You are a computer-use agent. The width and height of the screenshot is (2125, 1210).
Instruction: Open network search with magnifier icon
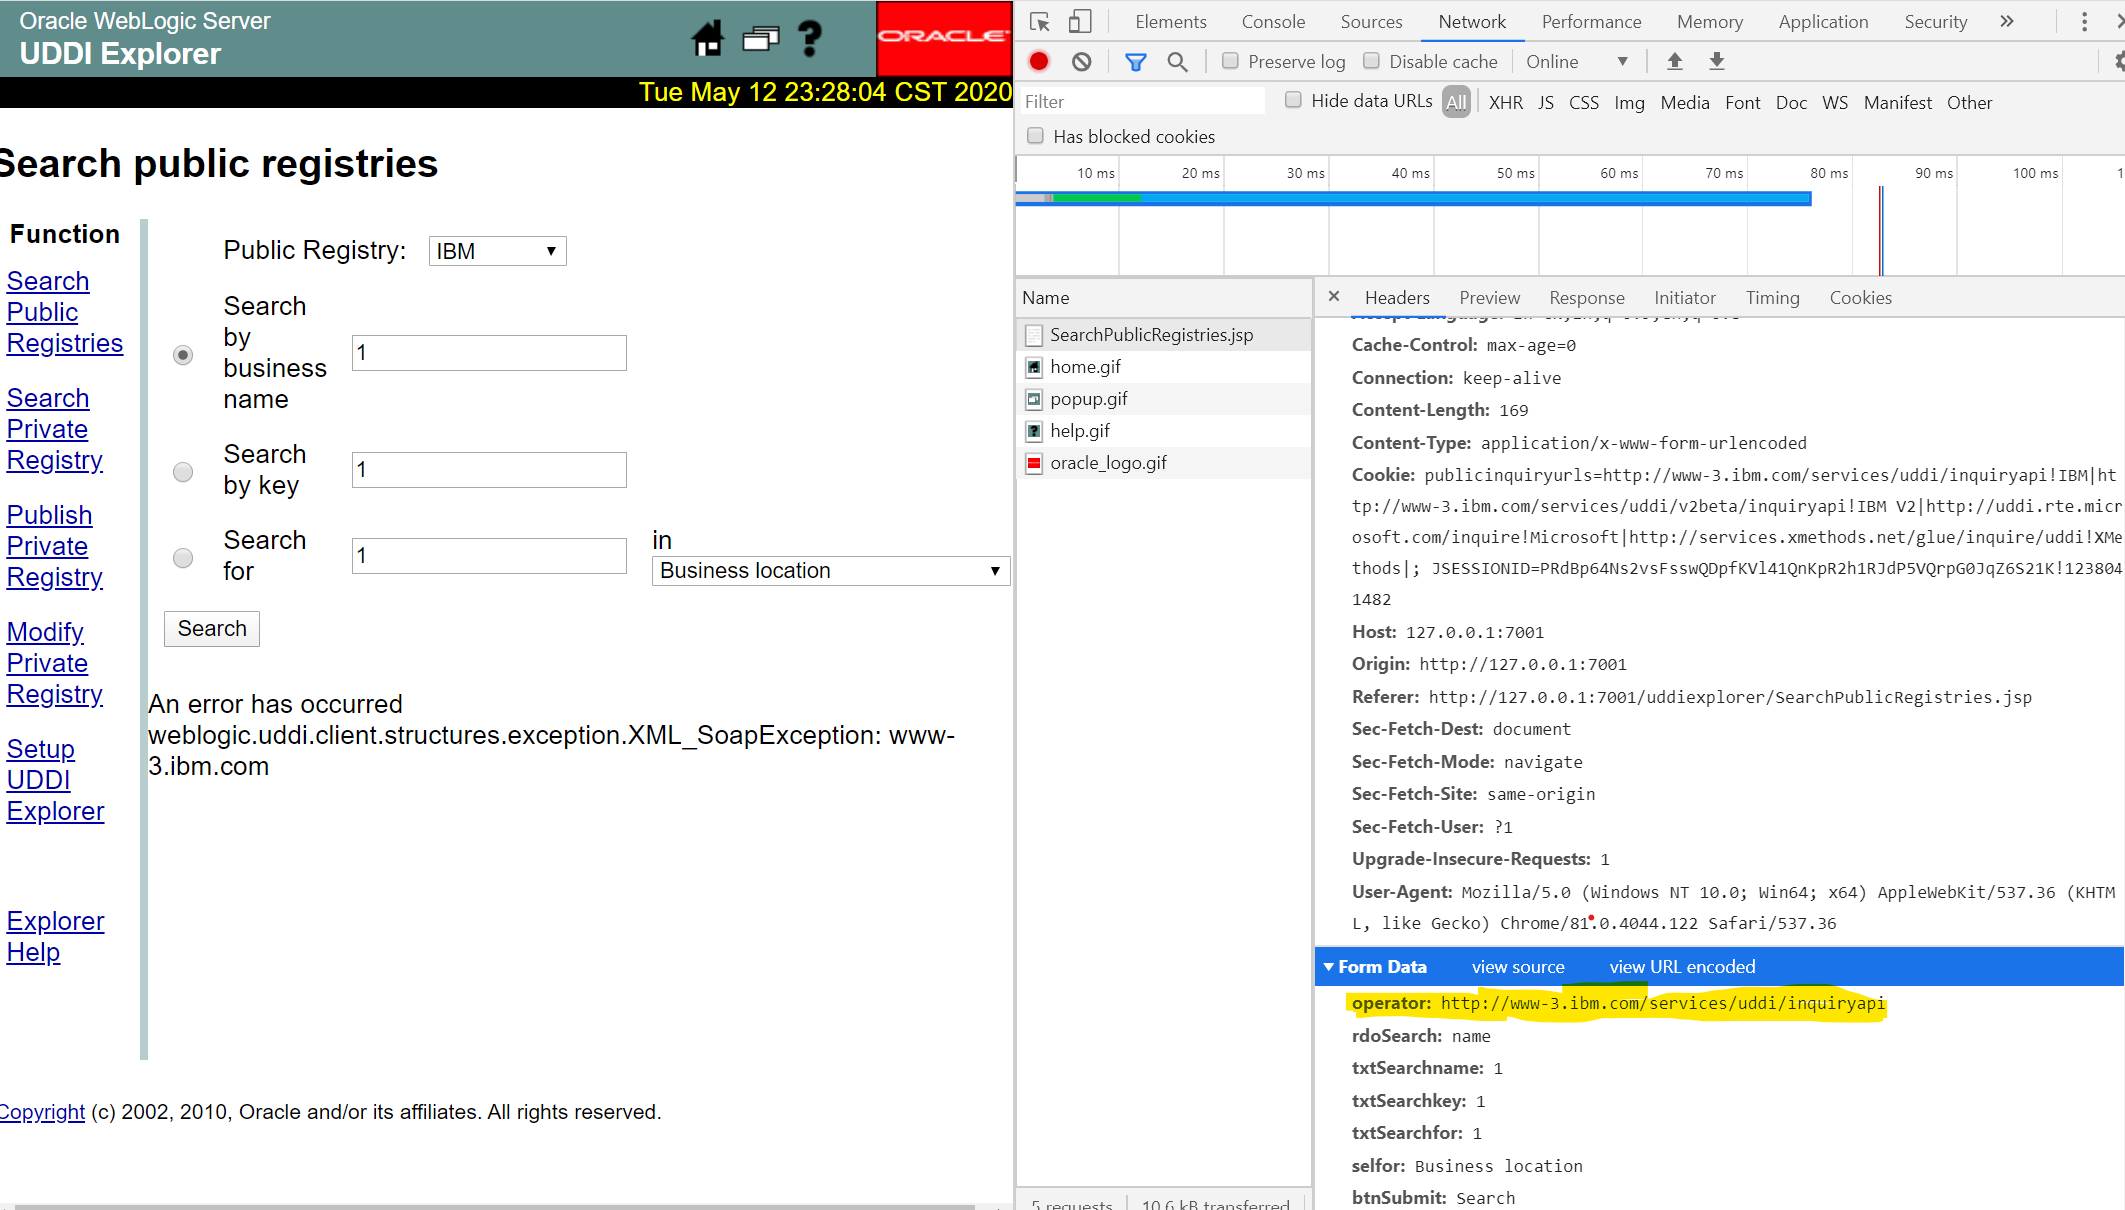tap(1178, 62)
